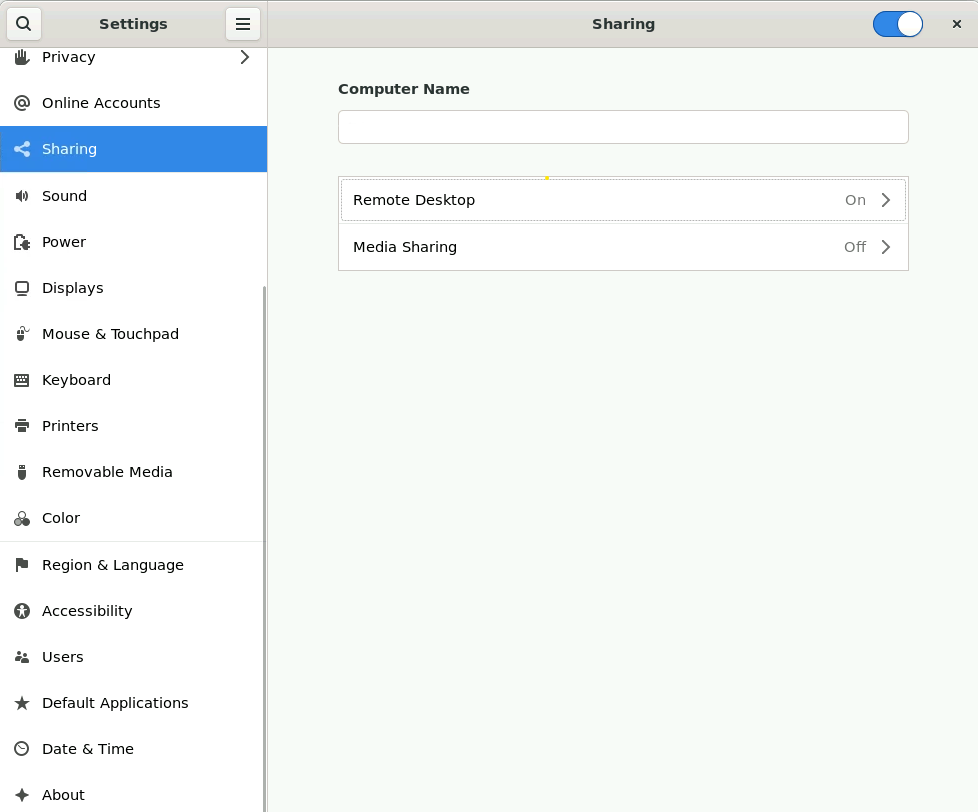Open the Media Sharing row
Viewport: 978px width, 812px height.
(x=600, y=247)
